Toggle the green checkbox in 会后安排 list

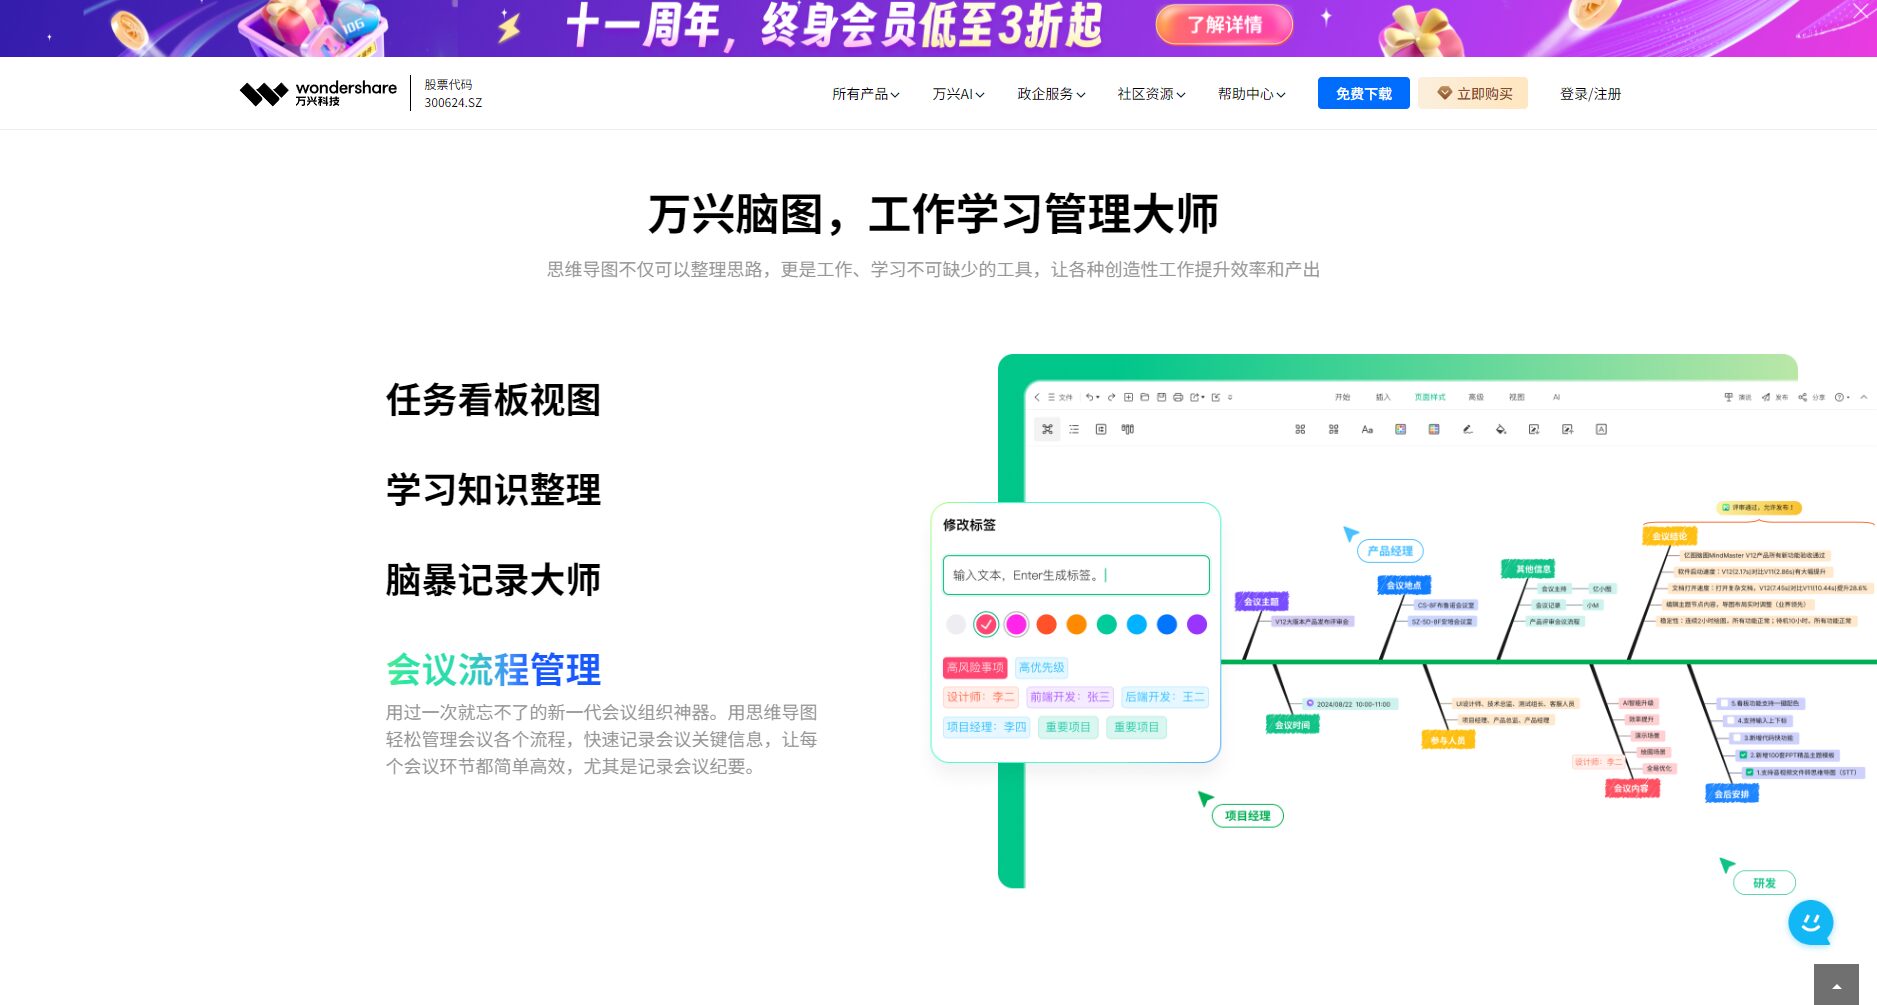tap(1743, 755)
